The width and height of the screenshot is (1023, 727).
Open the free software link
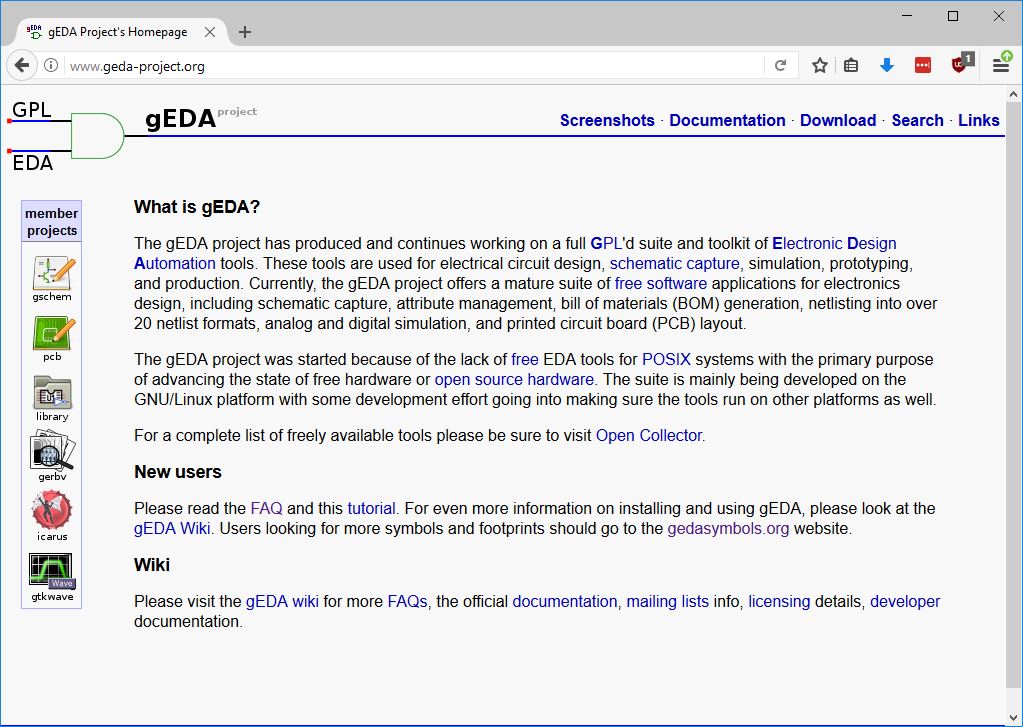(x=661, y=284)
